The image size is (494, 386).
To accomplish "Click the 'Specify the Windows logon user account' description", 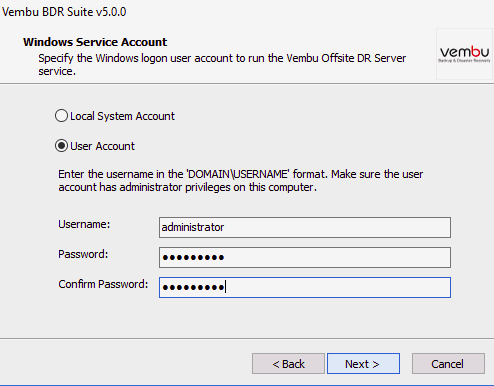I will pos(222,65).
